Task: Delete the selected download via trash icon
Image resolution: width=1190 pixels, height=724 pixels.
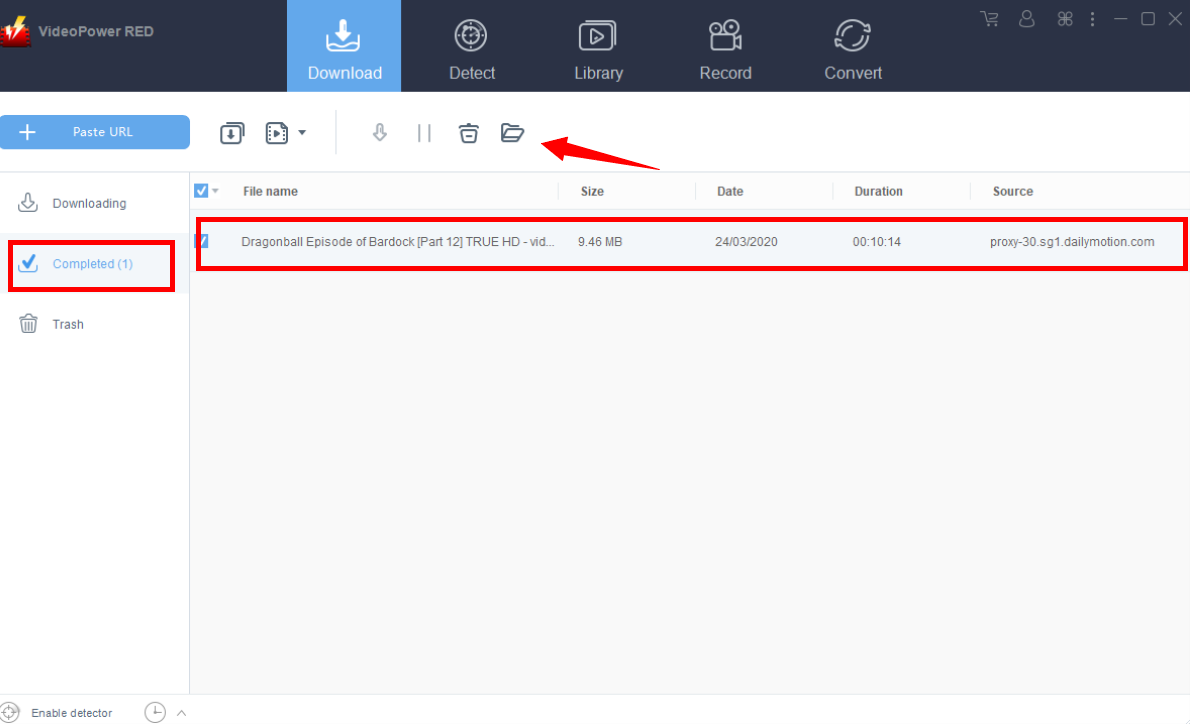Action: pos(468,132)
